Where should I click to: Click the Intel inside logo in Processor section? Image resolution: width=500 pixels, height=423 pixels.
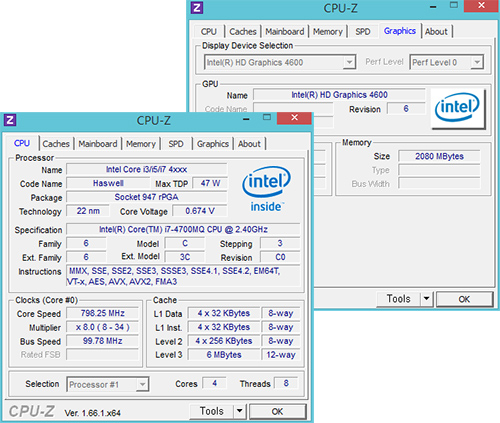point(266,189)
